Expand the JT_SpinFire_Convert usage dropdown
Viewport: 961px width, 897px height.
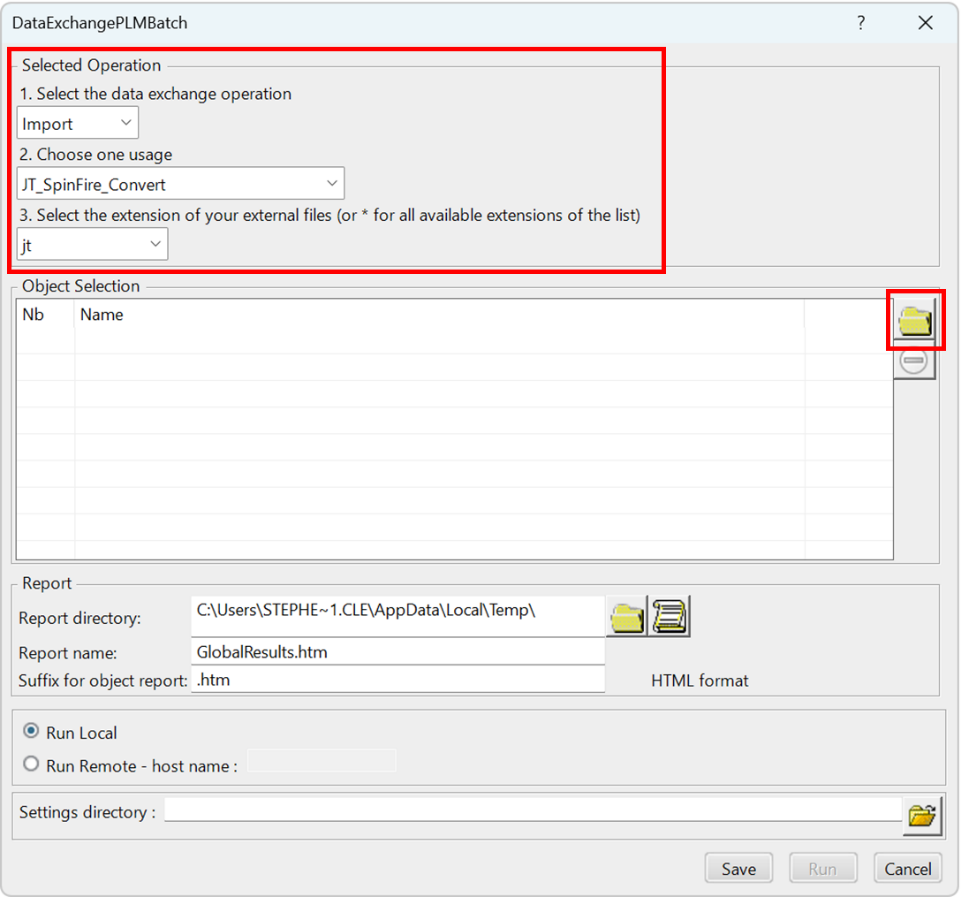[x=180, y=183]
